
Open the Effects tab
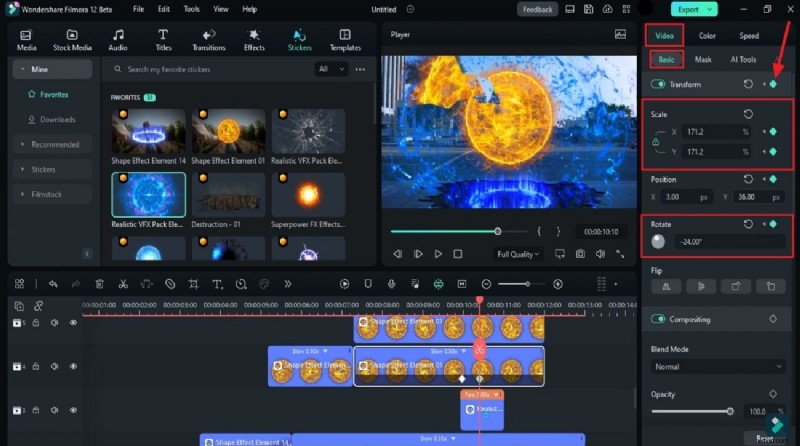pos(254,40)
